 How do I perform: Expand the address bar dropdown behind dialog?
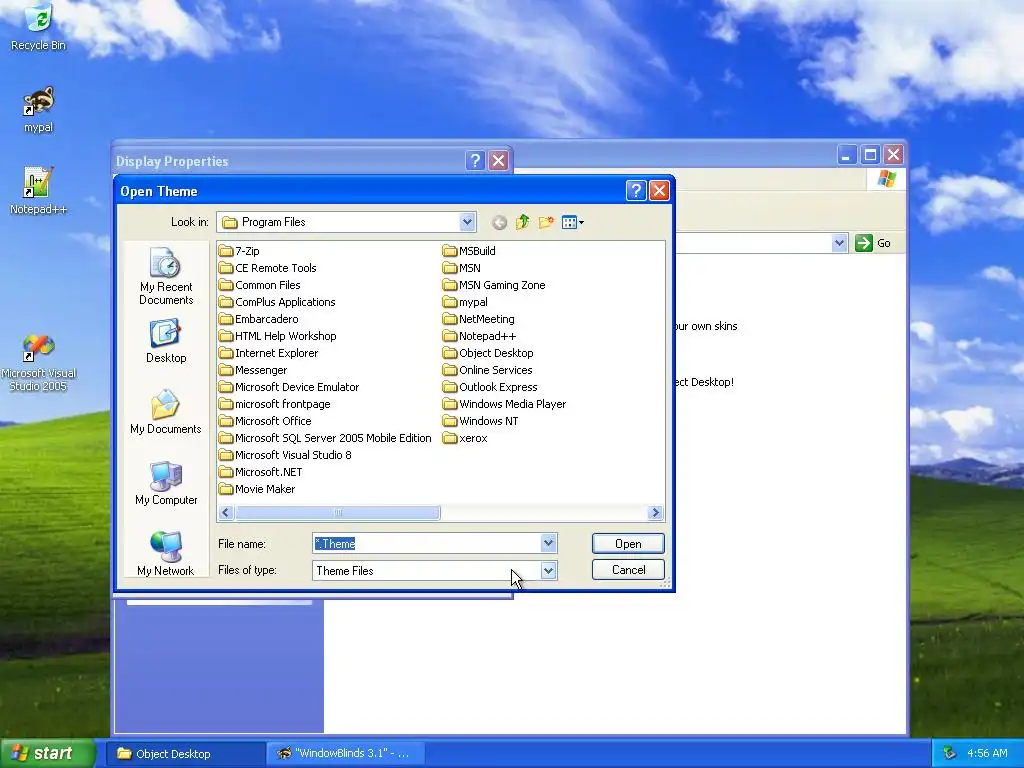pyautogui.click(x=839, y=243)
